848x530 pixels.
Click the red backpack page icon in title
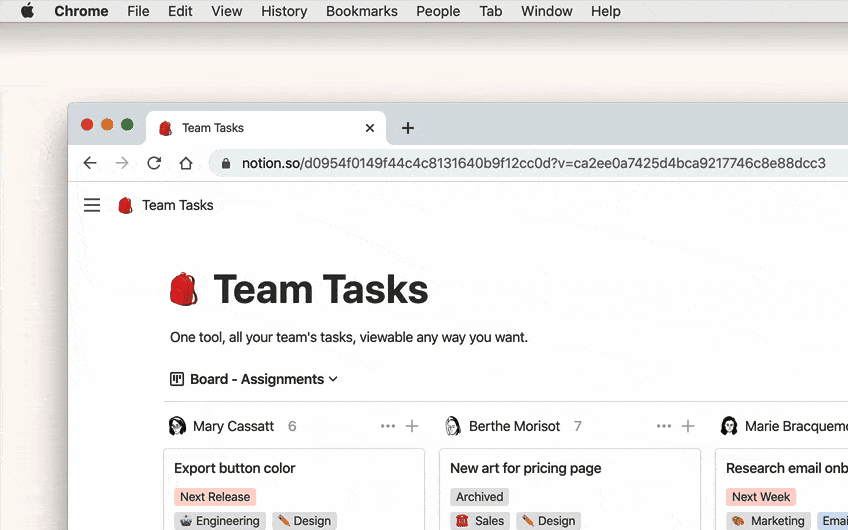click(x=183, y=290)
